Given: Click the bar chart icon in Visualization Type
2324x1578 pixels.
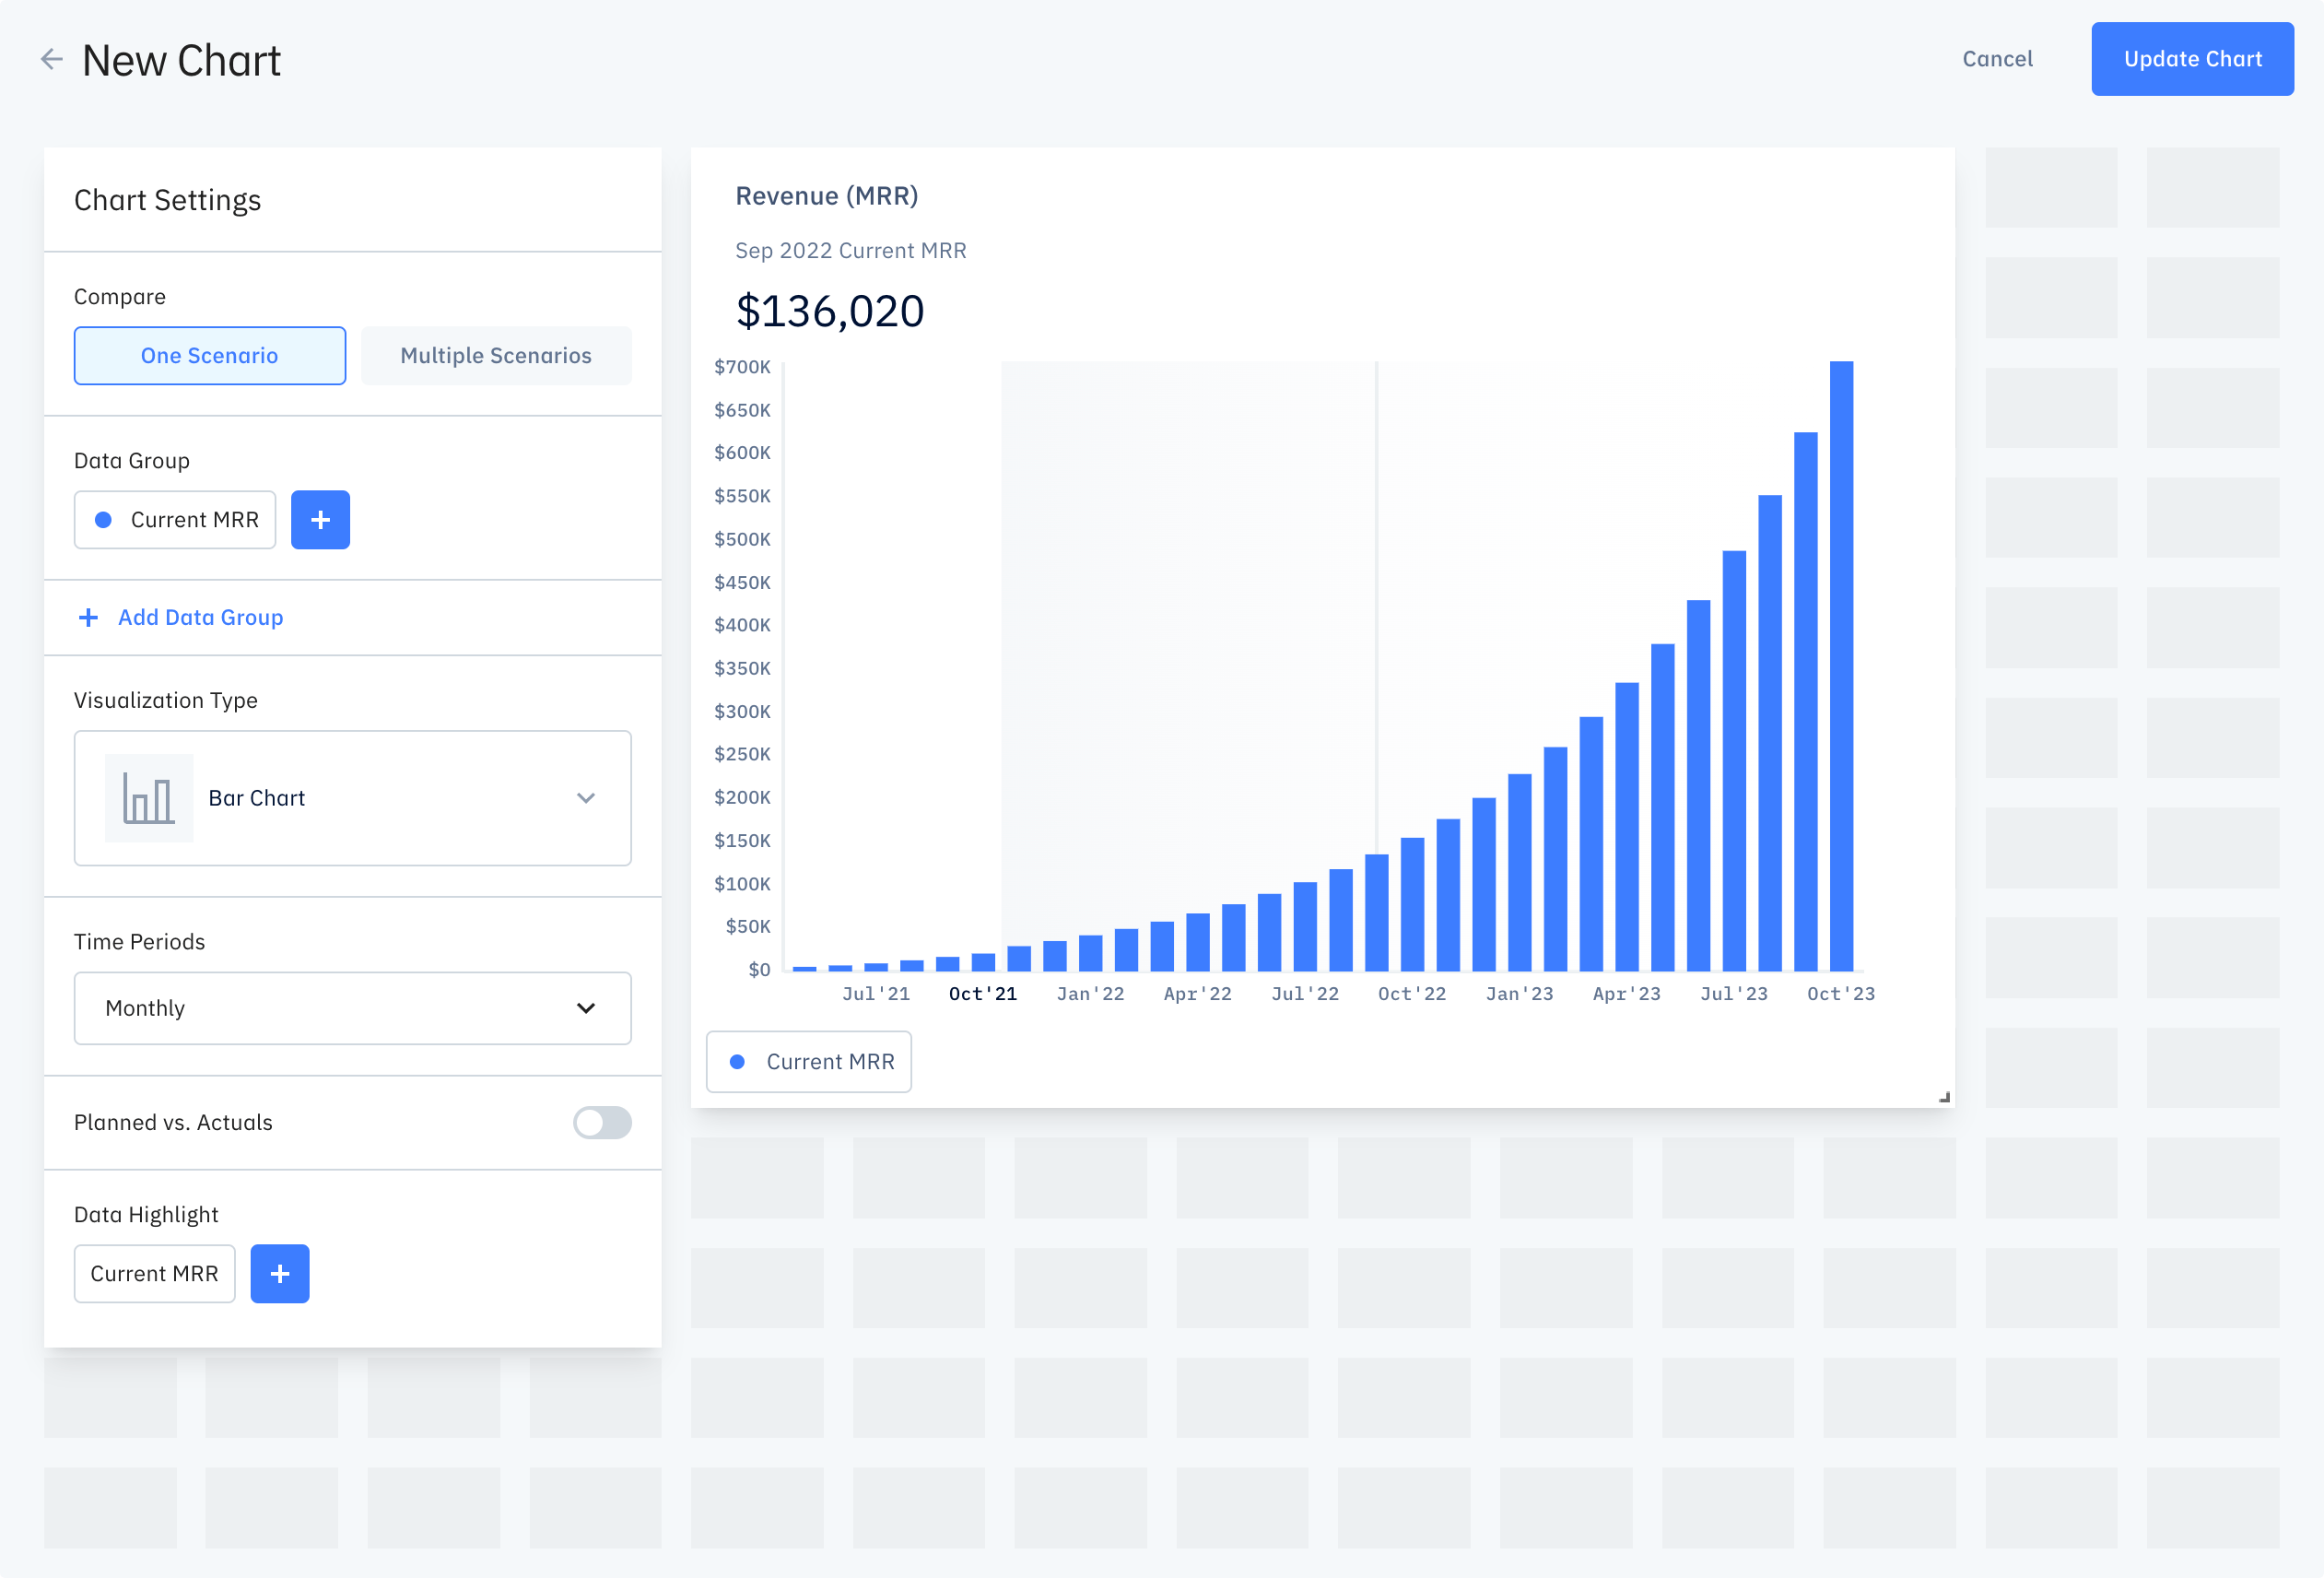Looking at the screenshot, I should pyautogui.click(x=149, y=798).
